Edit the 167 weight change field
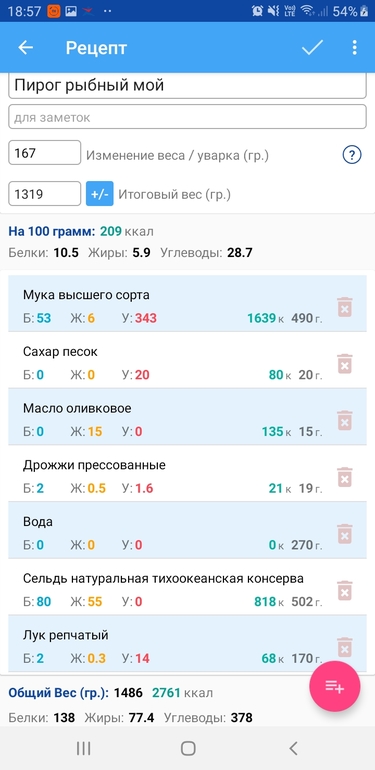 tap(45, 153)
